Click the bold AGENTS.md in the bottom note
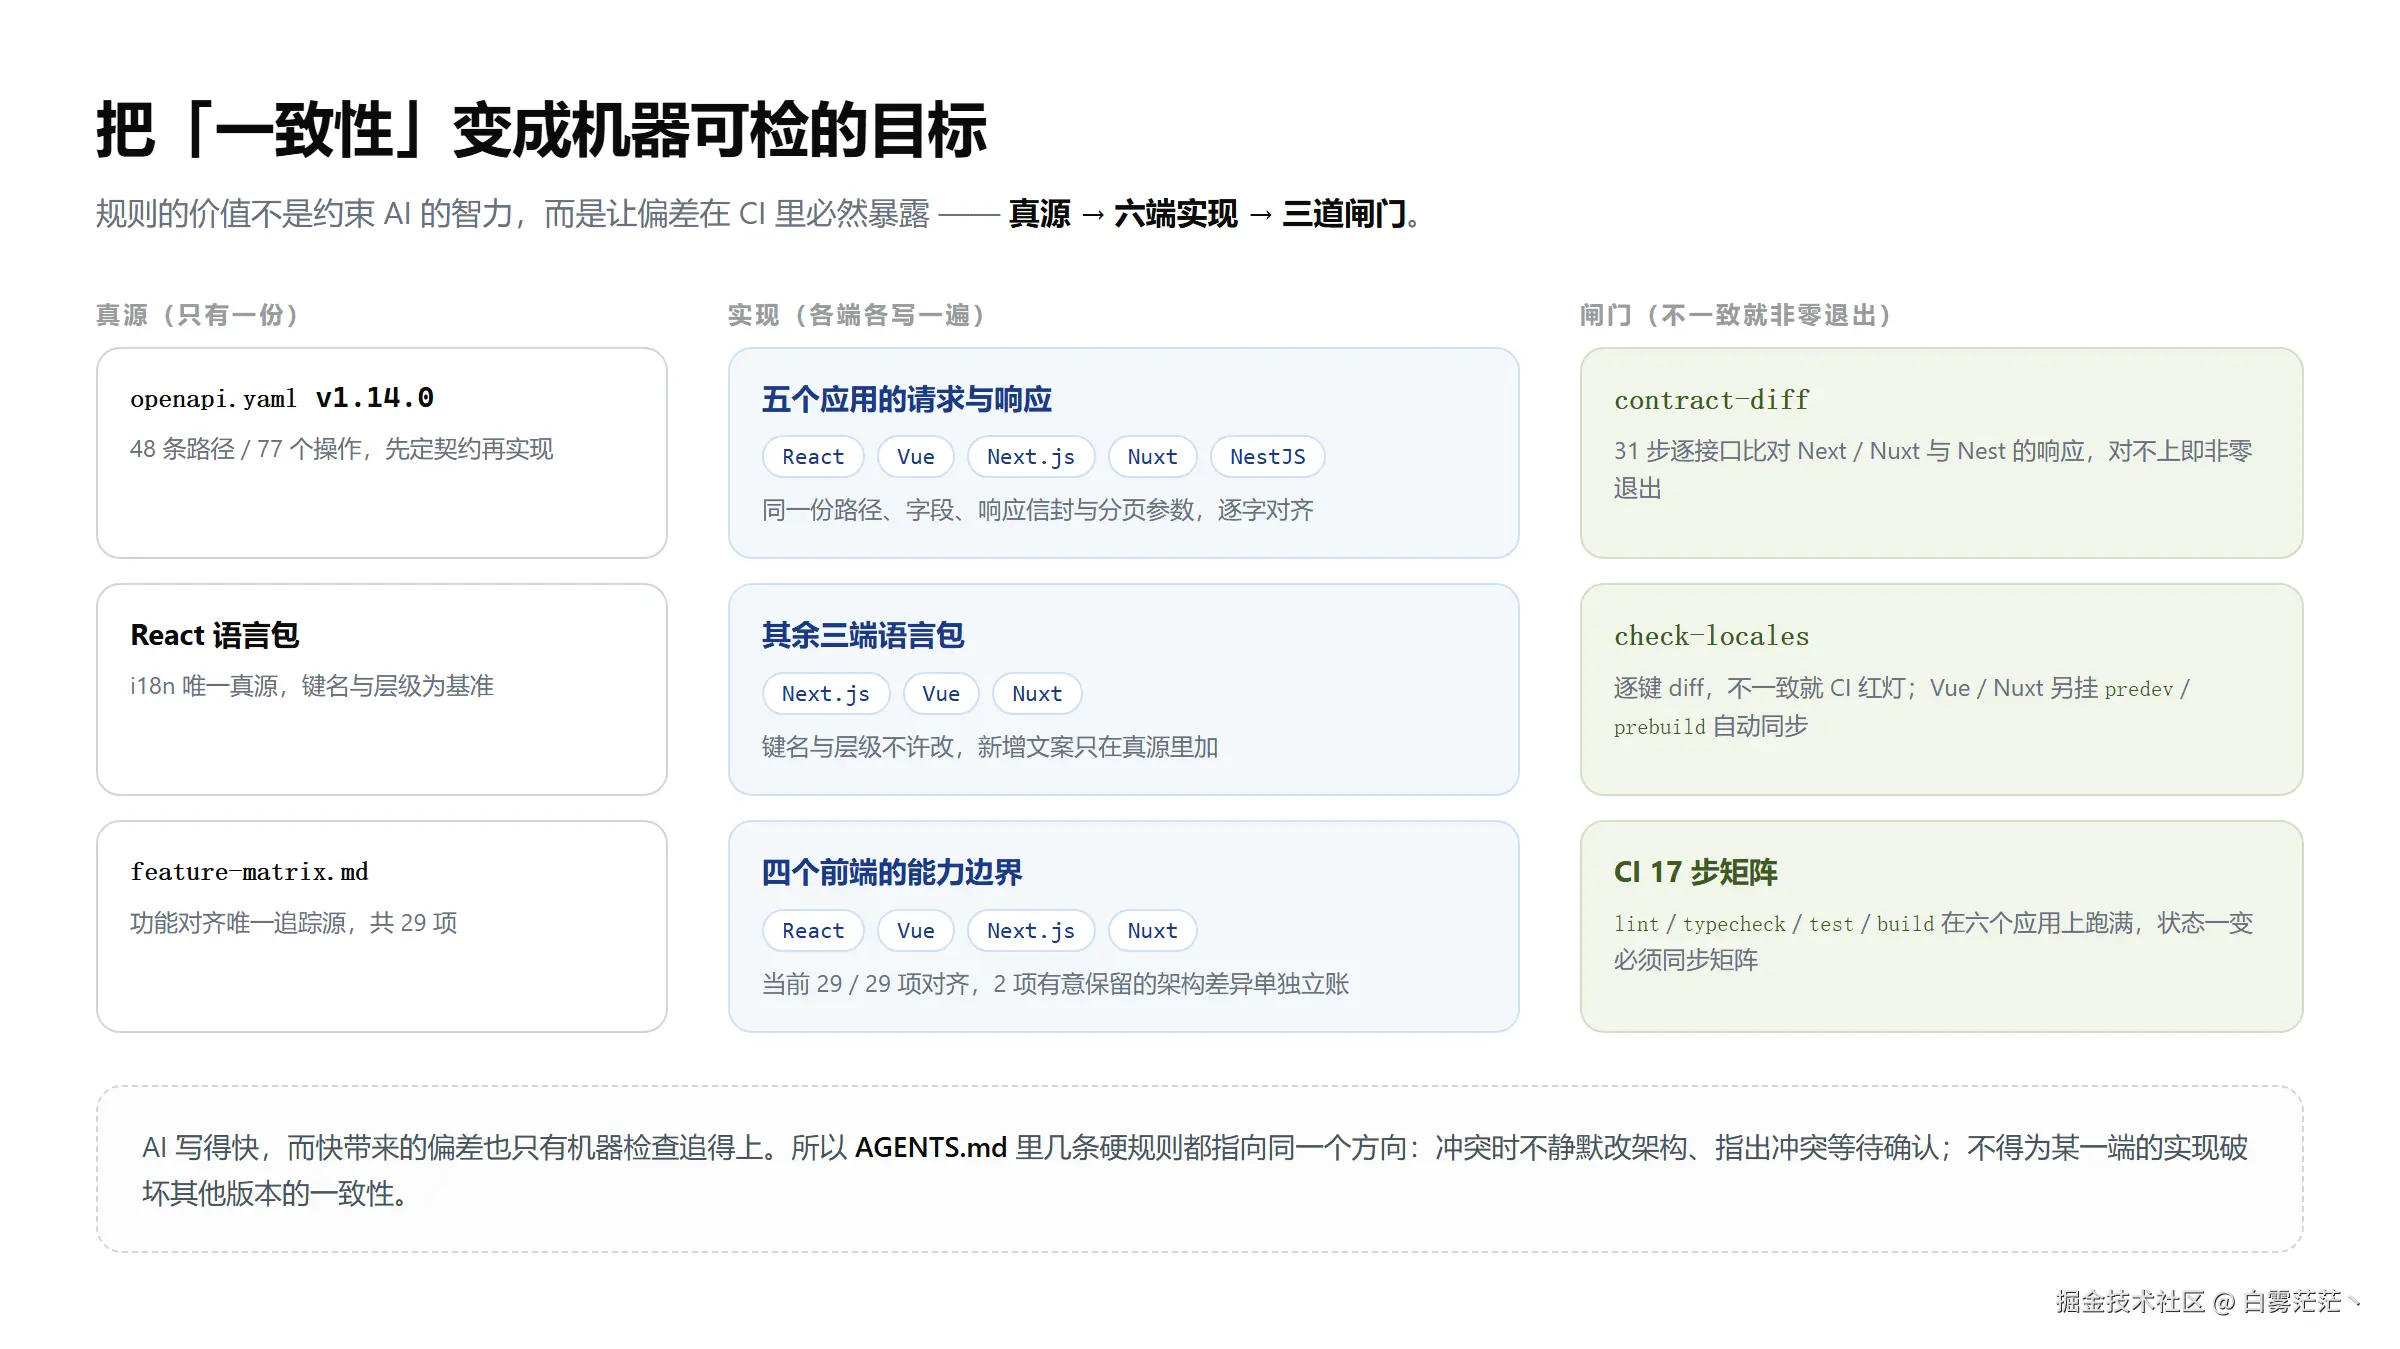 click(930, 1147)
